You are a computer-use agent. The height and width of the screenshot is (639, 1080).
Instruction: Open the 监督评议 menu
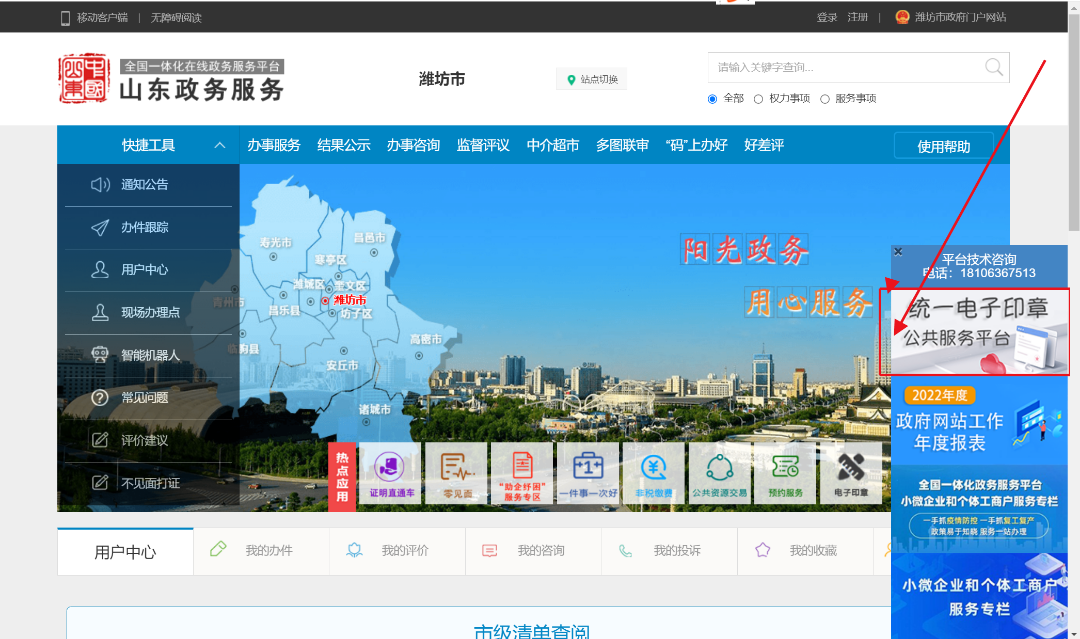click(x=483, y=145)
